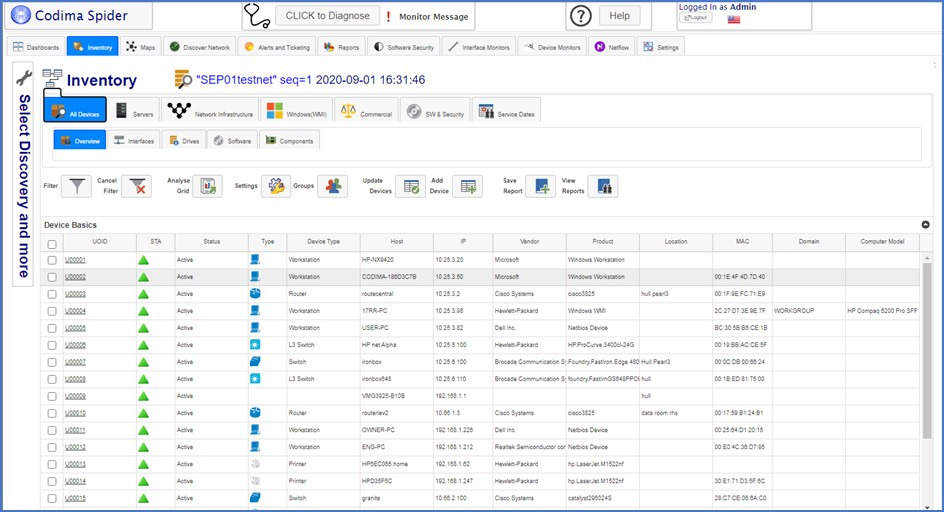Open the Windows(WMI) tab
The width and height of the screenshot is (944, 512).
[296, 110]
